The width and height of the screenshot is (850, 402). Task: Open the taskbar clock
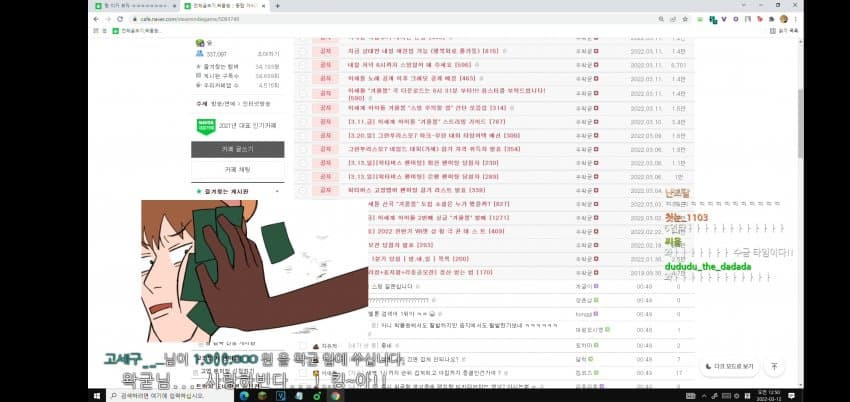[770, 396]
